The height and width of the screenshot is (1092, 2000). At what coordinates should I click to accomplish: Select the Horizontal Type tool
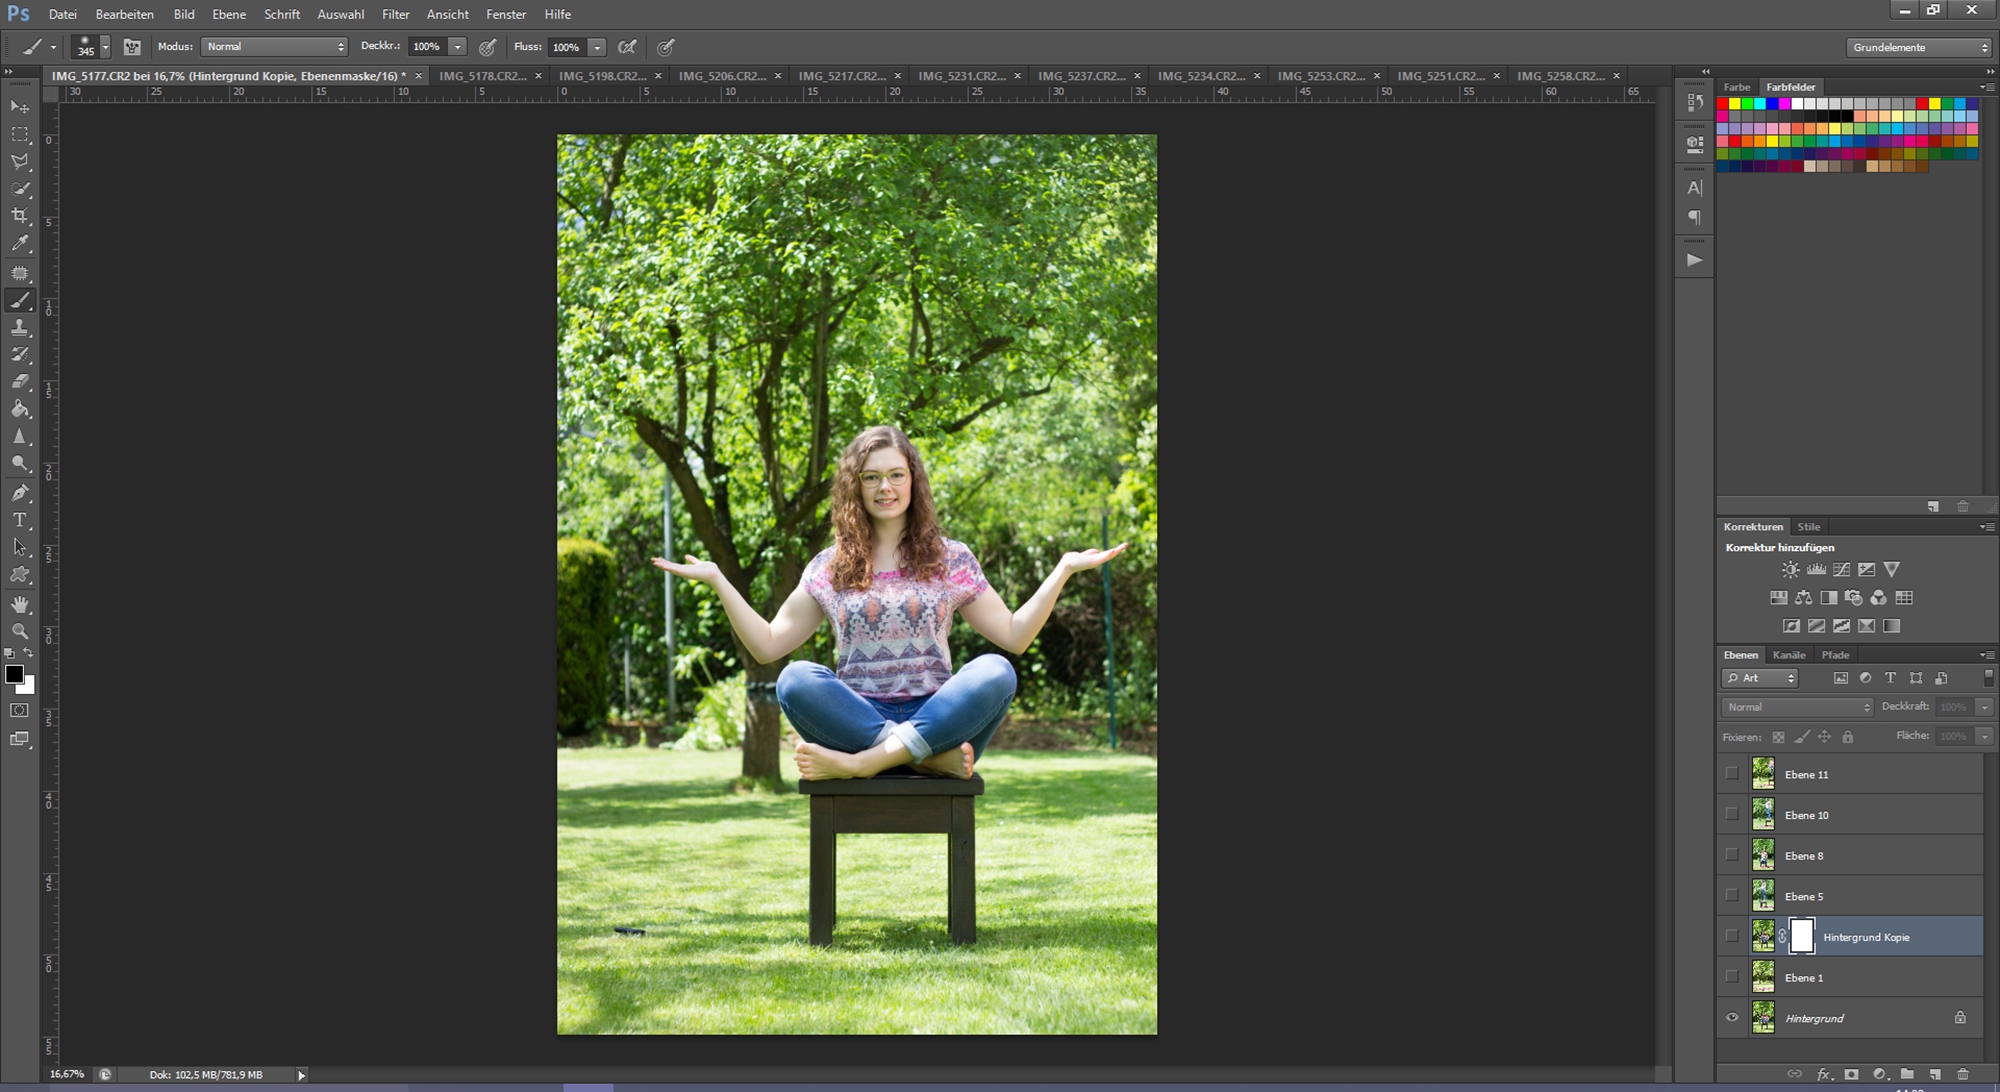20,520
